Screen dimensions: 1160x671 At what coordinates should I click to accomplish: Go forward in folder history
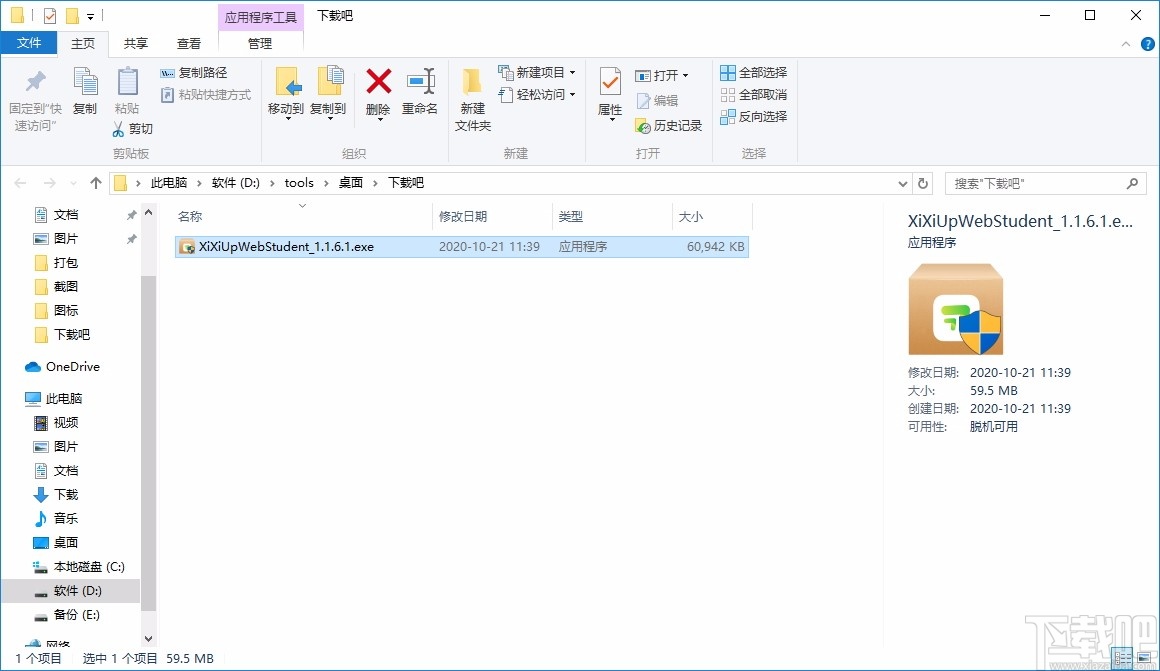(x=50, y=183)
